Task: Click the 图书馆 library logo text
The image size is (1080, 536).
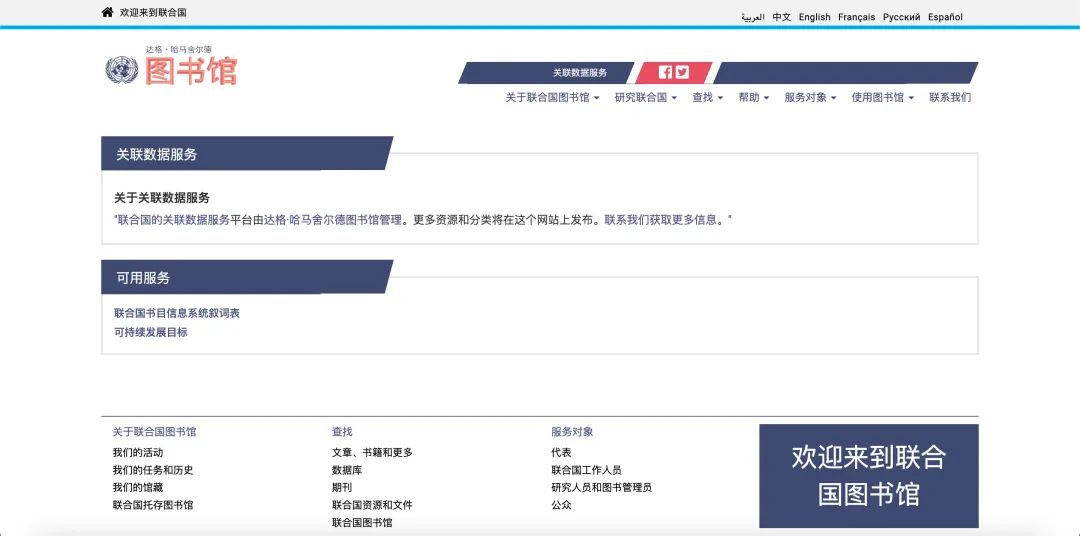Action: (191, 71)
